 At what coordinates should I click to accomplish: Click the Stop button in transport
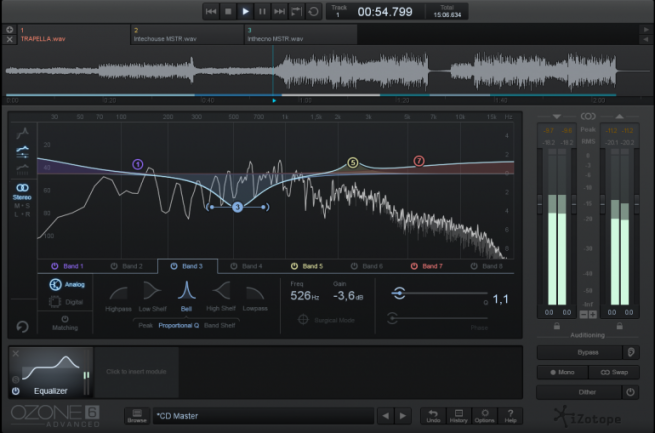228,11
